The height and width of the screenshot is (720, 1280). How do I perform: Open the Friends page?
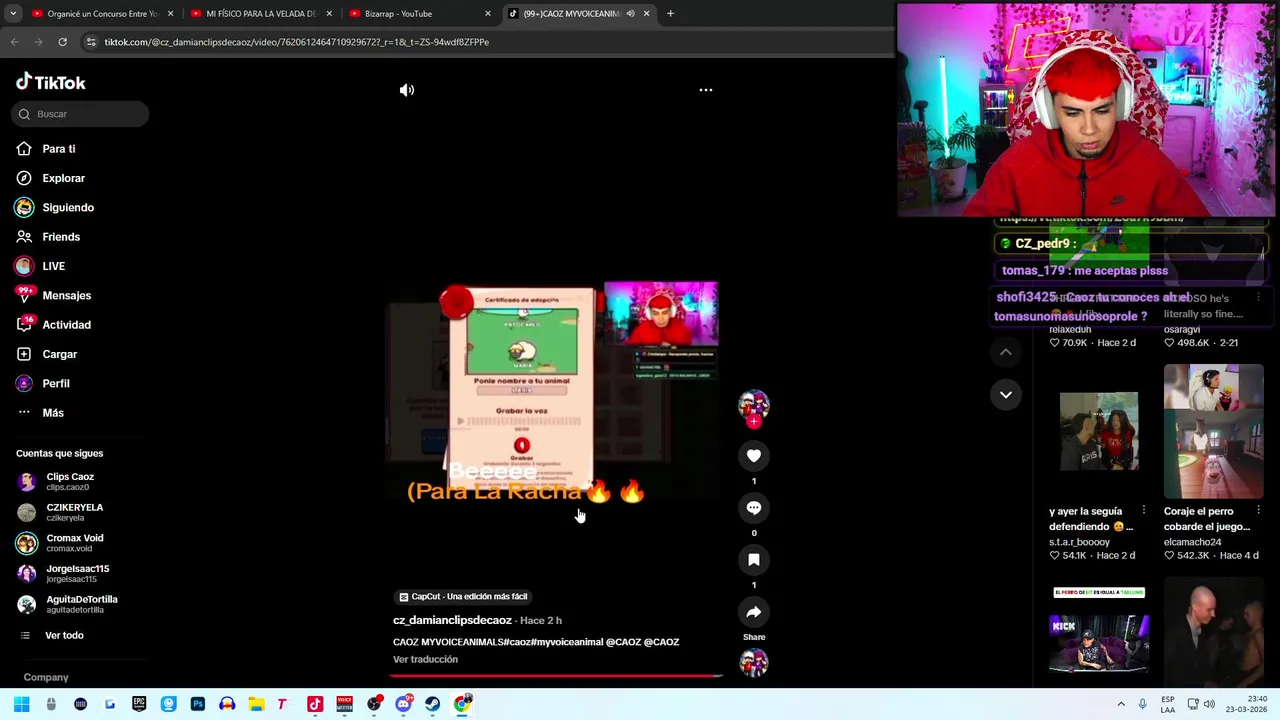tap(60, 237)
